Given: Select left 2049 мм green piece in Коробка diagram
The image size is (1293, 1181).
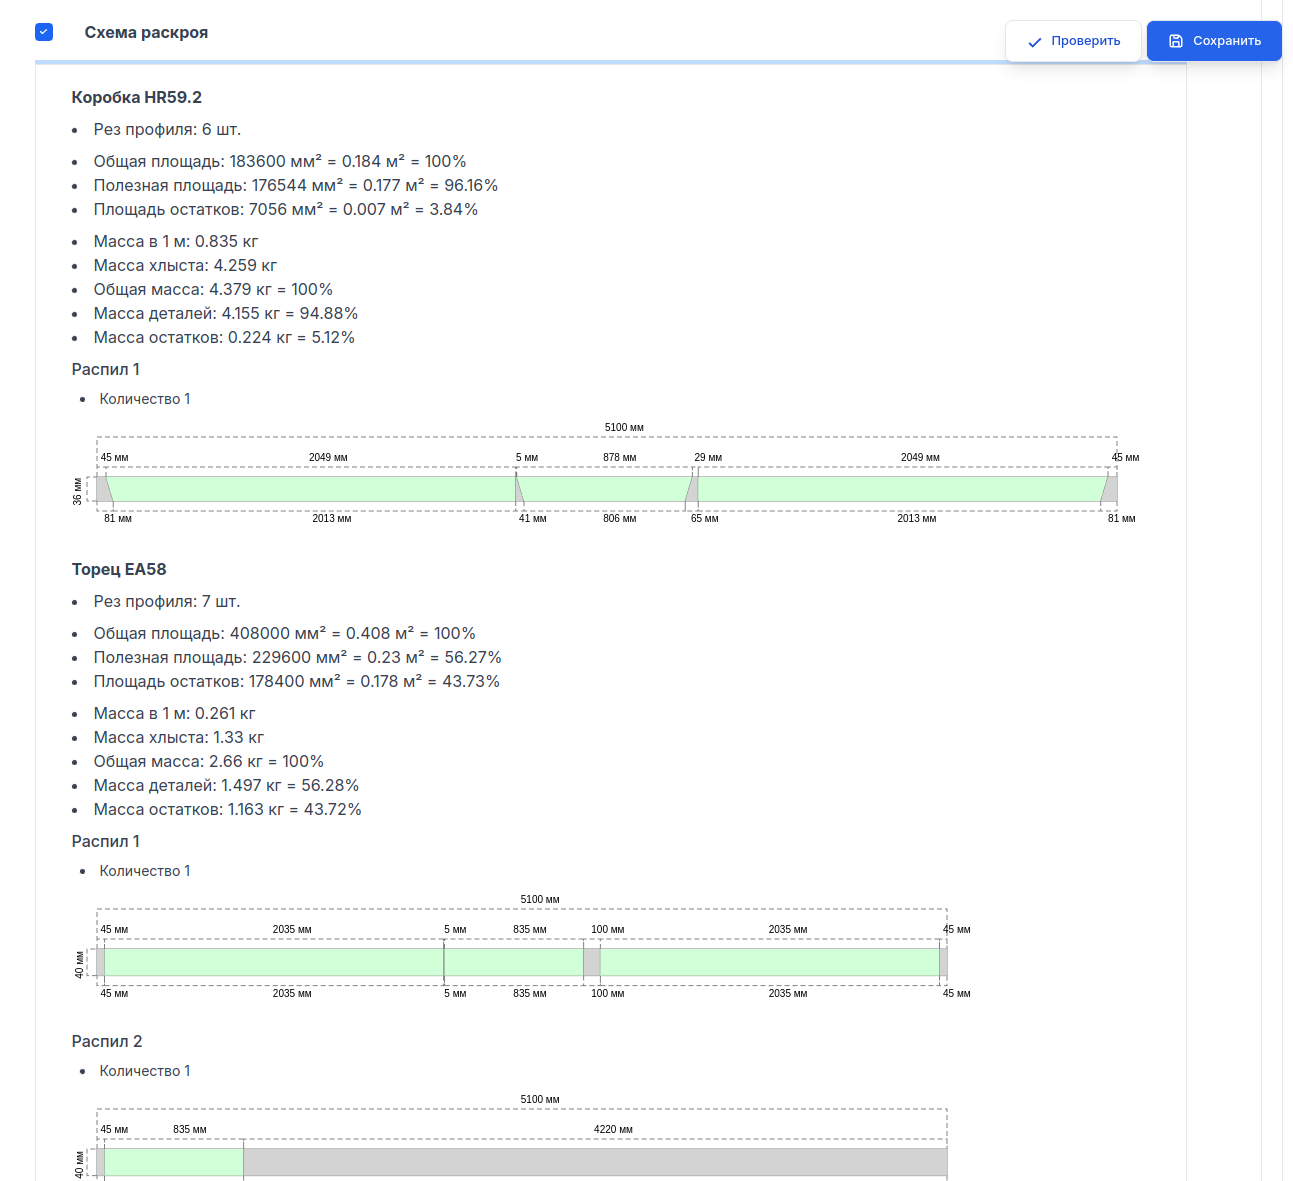Looking at the screenshot, I should 312,489.
